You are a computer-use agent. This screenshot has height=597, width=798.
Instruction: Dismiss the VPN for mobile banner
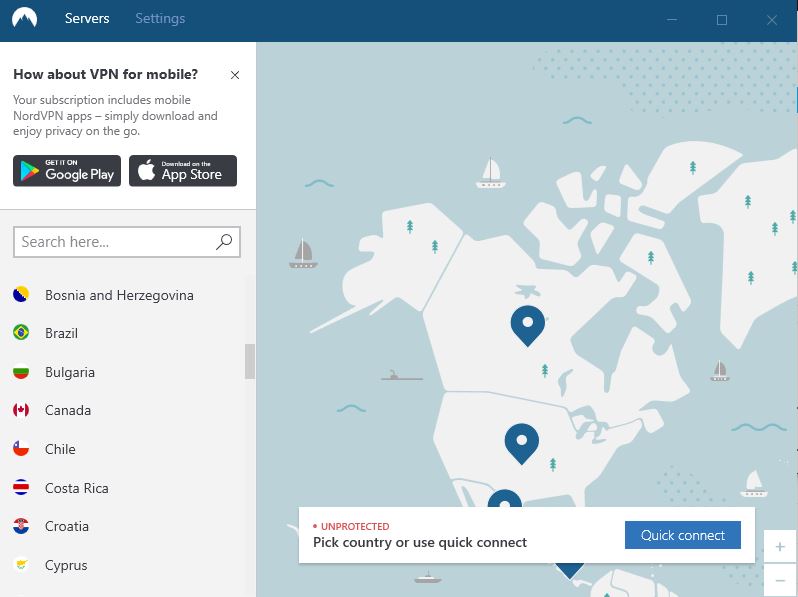pyautogui.click(x=235, y=75)
